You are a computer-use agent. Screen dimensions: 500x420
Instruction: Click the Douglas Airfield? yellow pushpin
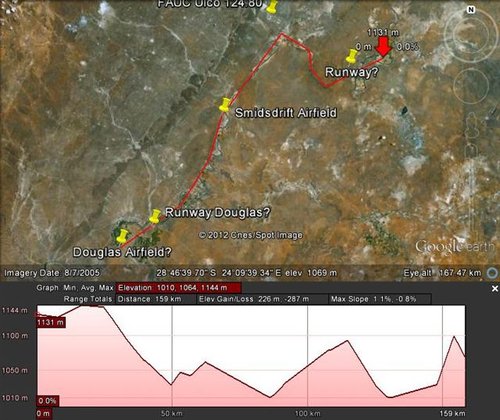[122, 236]
